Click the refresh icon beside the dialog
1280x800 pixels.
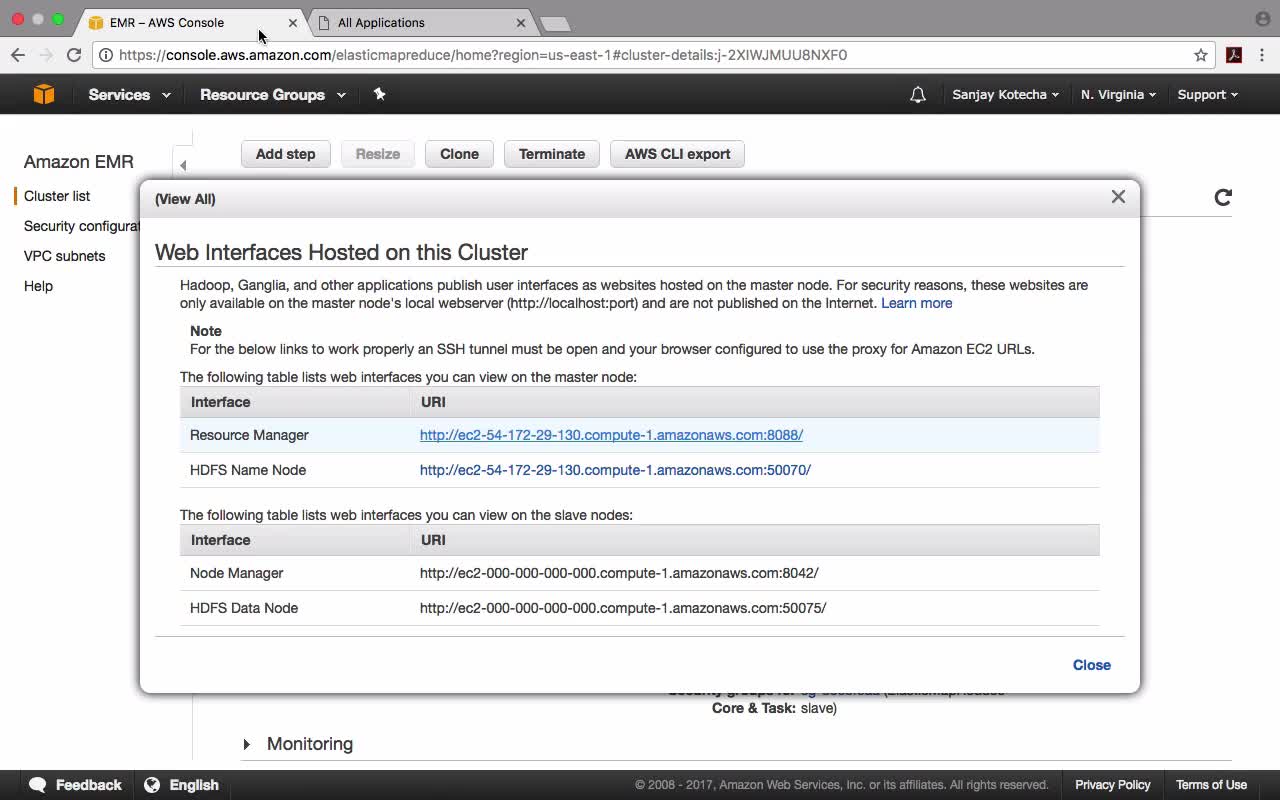coord(1222,197)
